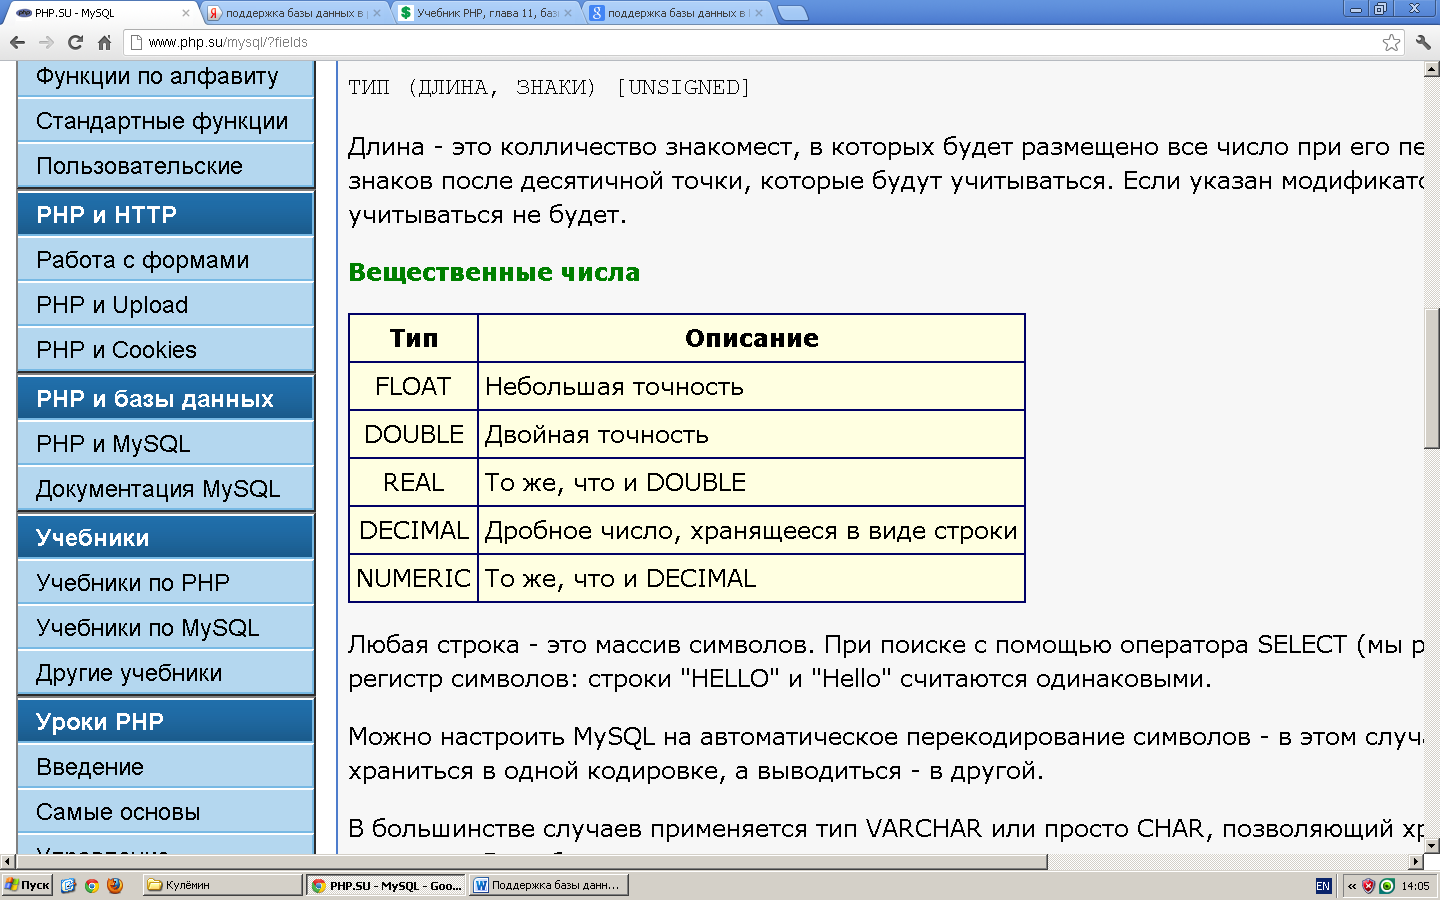The width and height of the screenshot is (1440, 900).
Task: Open a new tab button
Action: click(792, 13)
